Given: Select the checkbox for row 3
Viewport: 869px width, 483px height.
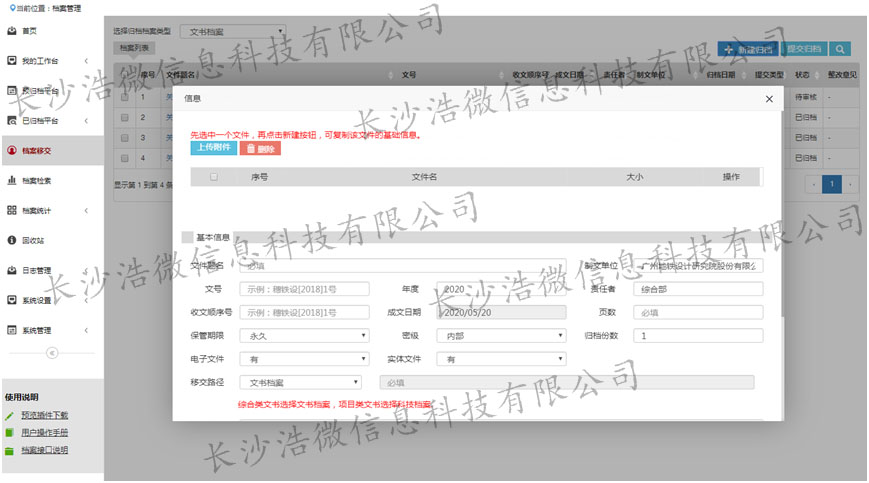Looking at the screenshot, I should [x=124, y=138].
